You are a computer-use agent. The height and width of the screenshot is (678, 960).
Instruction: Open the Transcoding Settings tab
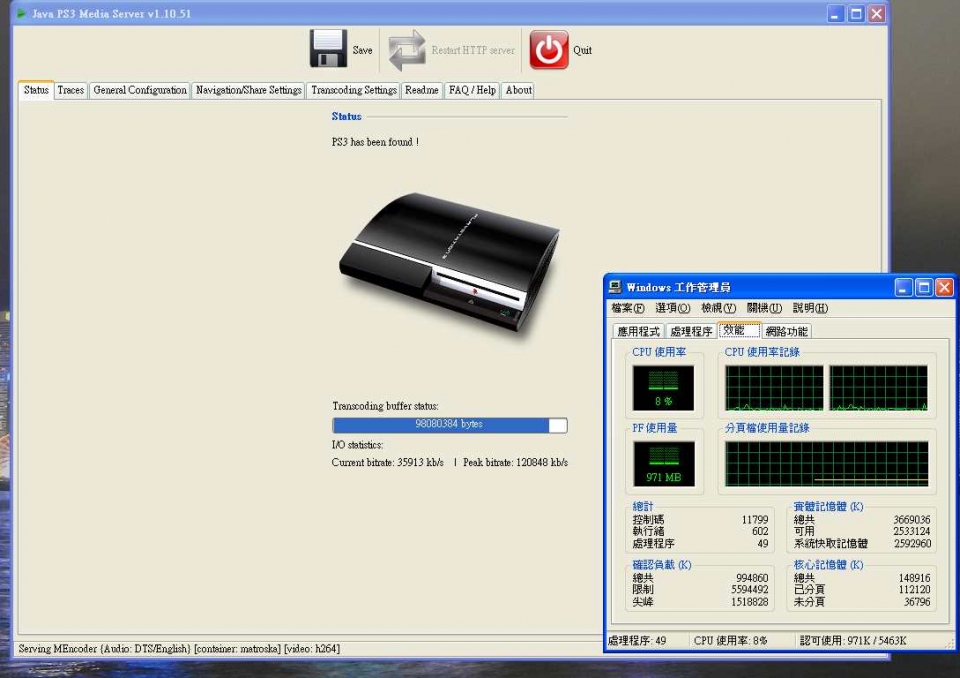click(x=353, y=90)
